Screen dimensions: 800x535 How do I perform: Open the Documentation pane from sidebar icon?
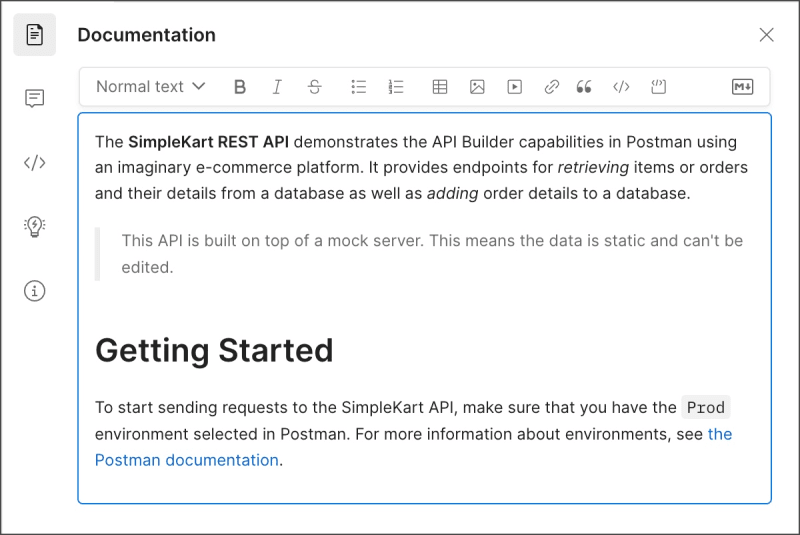click(x=34, y=35)
